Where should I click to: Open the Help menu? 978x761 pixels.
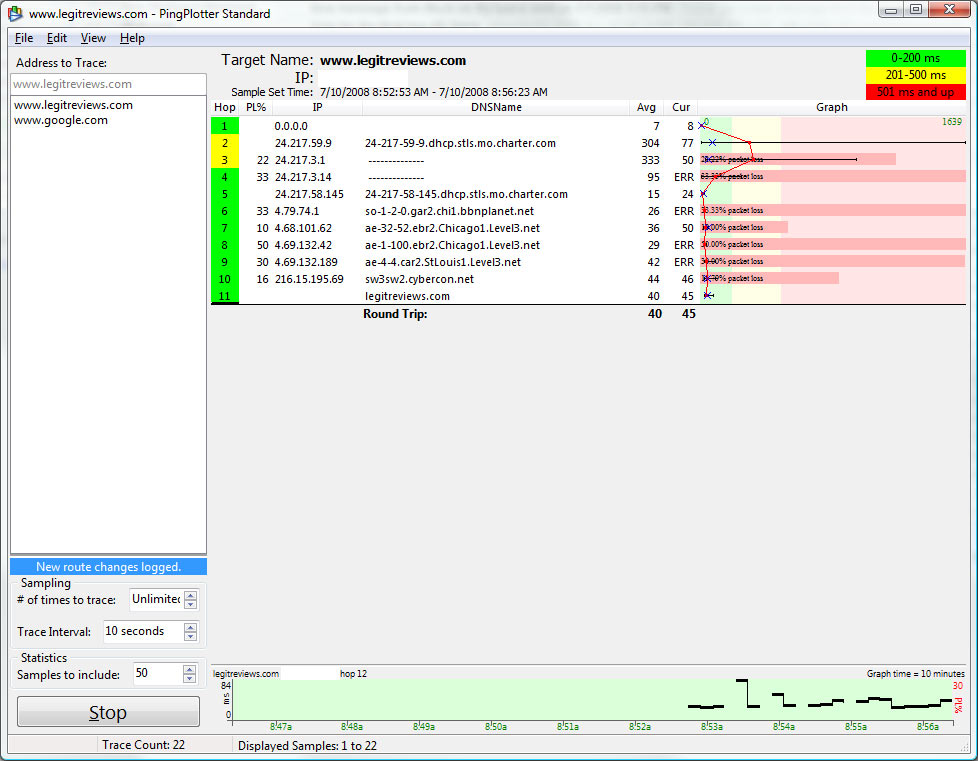point(132,38)
